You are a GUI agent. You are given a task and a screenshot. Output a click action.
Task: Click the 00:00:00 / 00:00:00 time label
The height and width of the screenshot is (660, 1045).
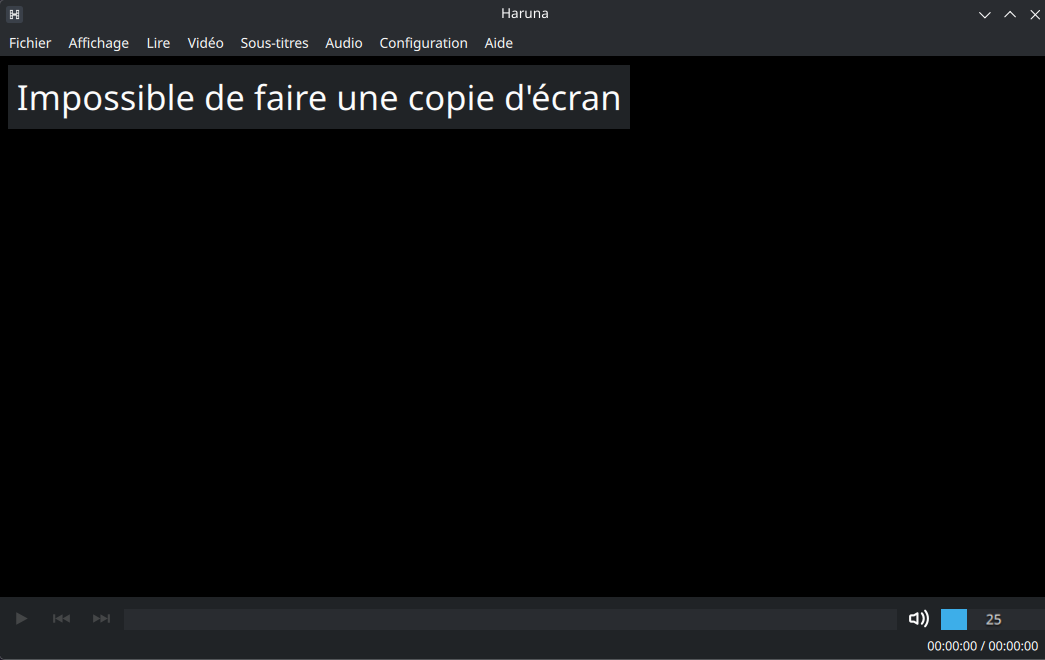click(982, 646)
